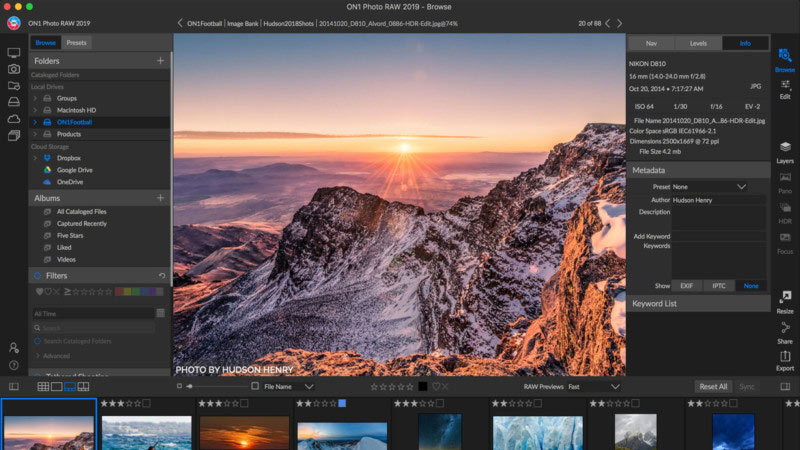Screen dimensions: 800x450
Task: Add a new album with plus icon
Action: pyautogui.click(x=160, y=198)
